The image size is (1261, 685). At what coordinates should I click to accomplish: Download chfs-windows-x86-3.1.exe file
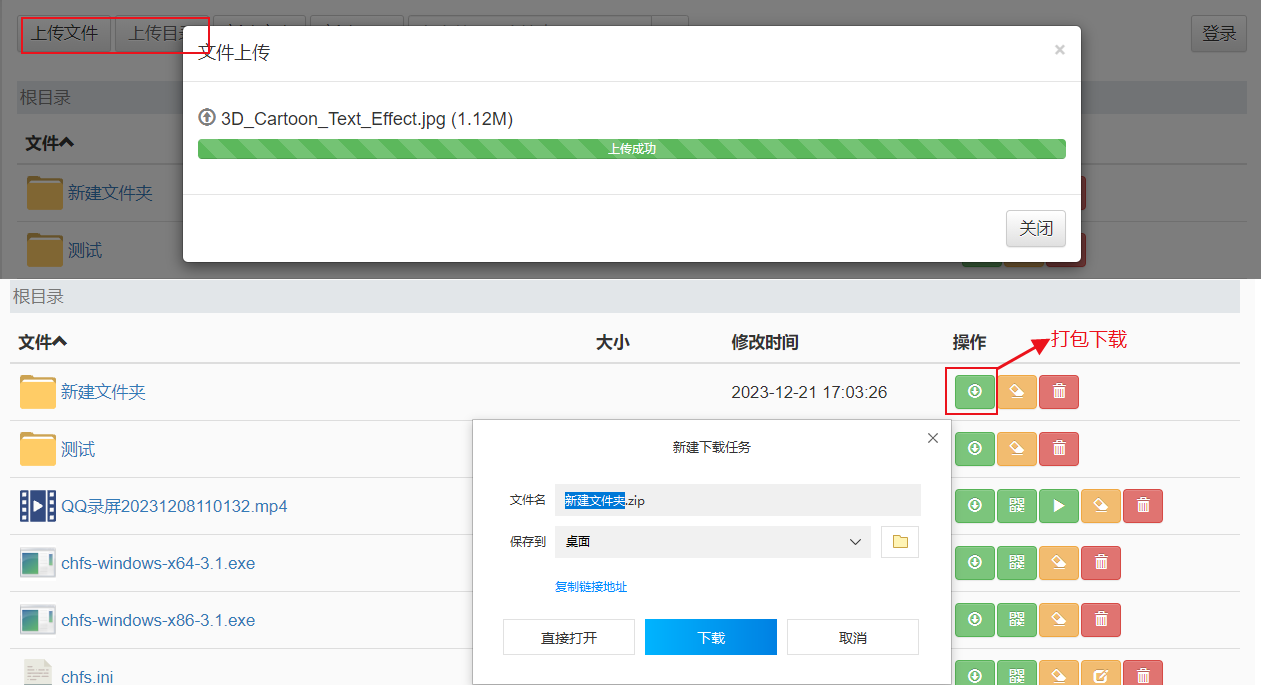coord(975,620)
